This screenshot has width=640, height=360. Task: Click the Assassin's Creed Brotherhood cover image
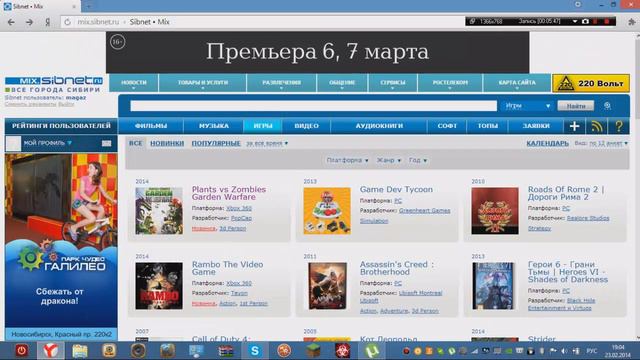coord(327,286)
